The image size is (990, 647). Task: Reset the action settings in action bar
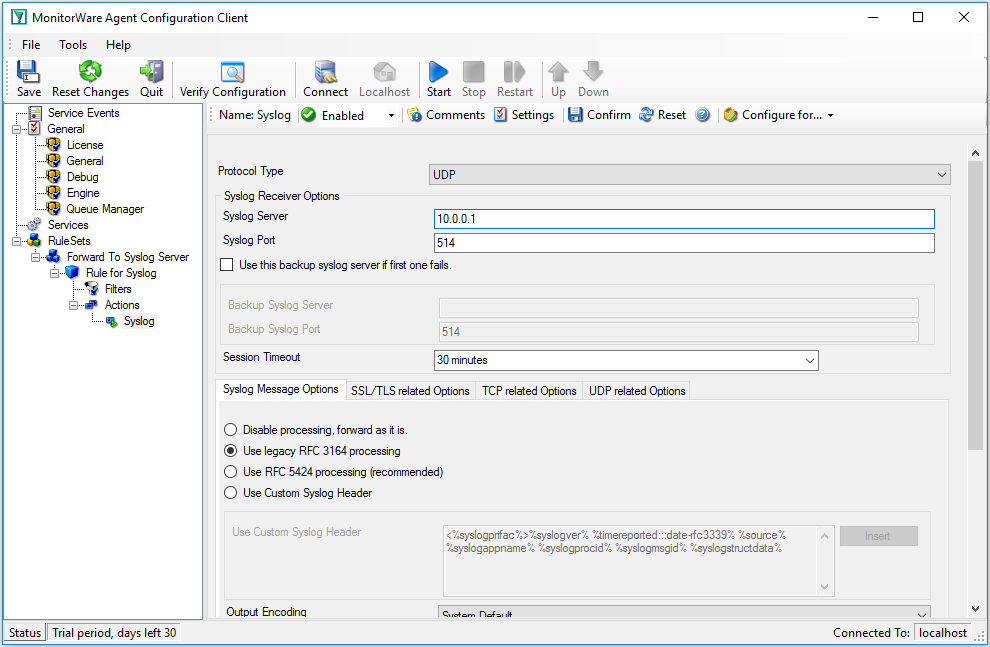click(662, 115)
